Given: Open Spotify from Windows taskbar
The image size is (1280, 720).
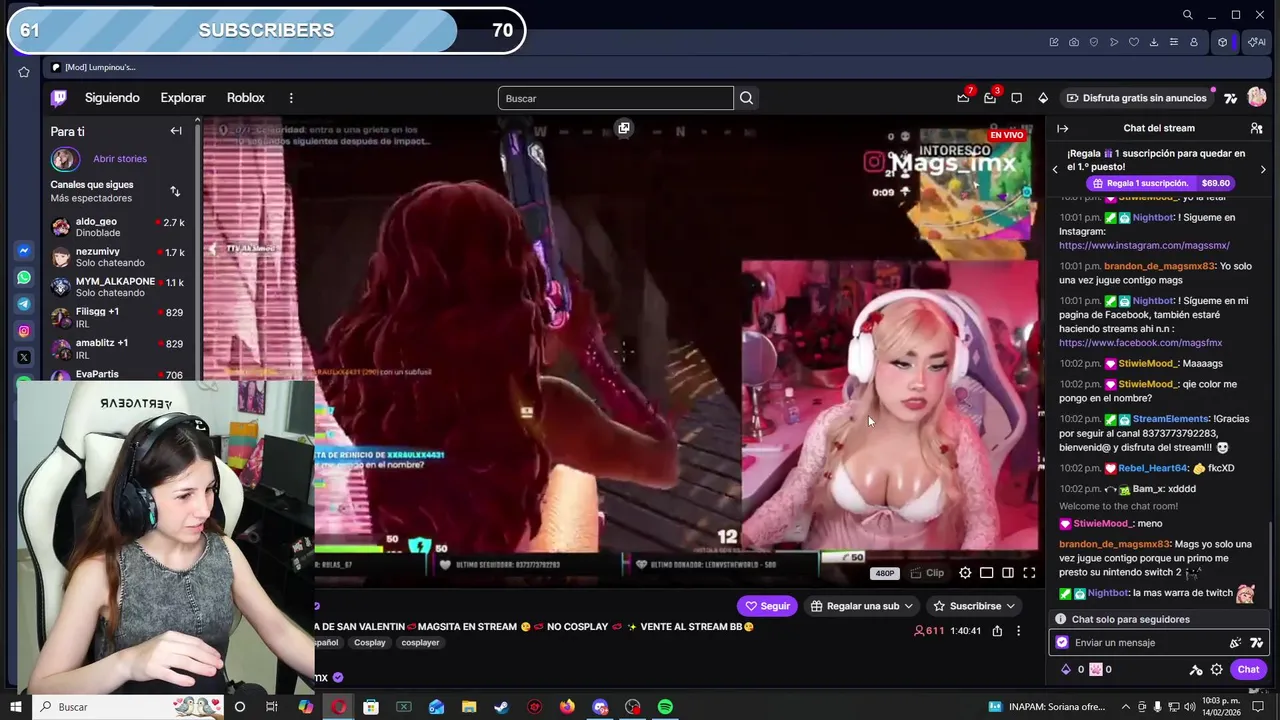Looking at the screenshot, I should click(665, 707).
